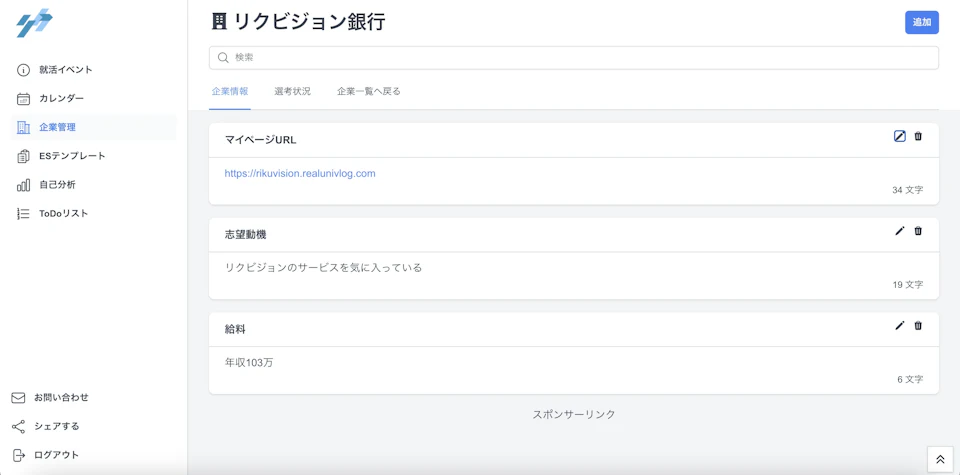Click the 6 文字 character count
960x475 pixels.
pos(910,380)
